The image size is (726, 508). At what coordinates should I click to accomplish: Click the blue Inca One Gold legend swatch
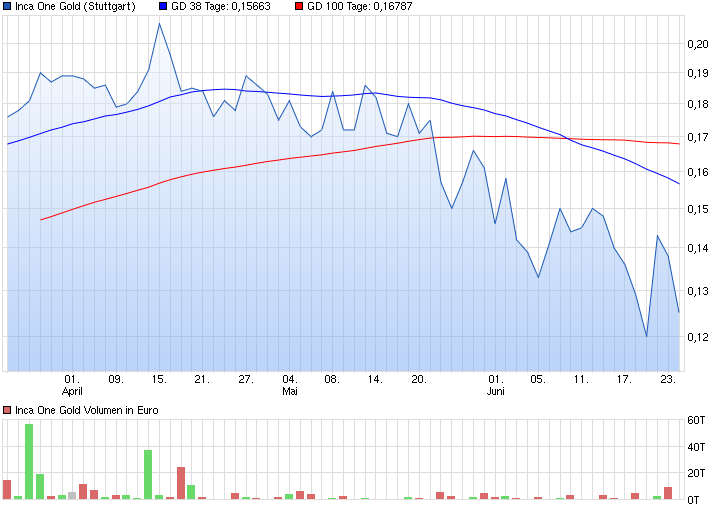[x=7, y=6]
